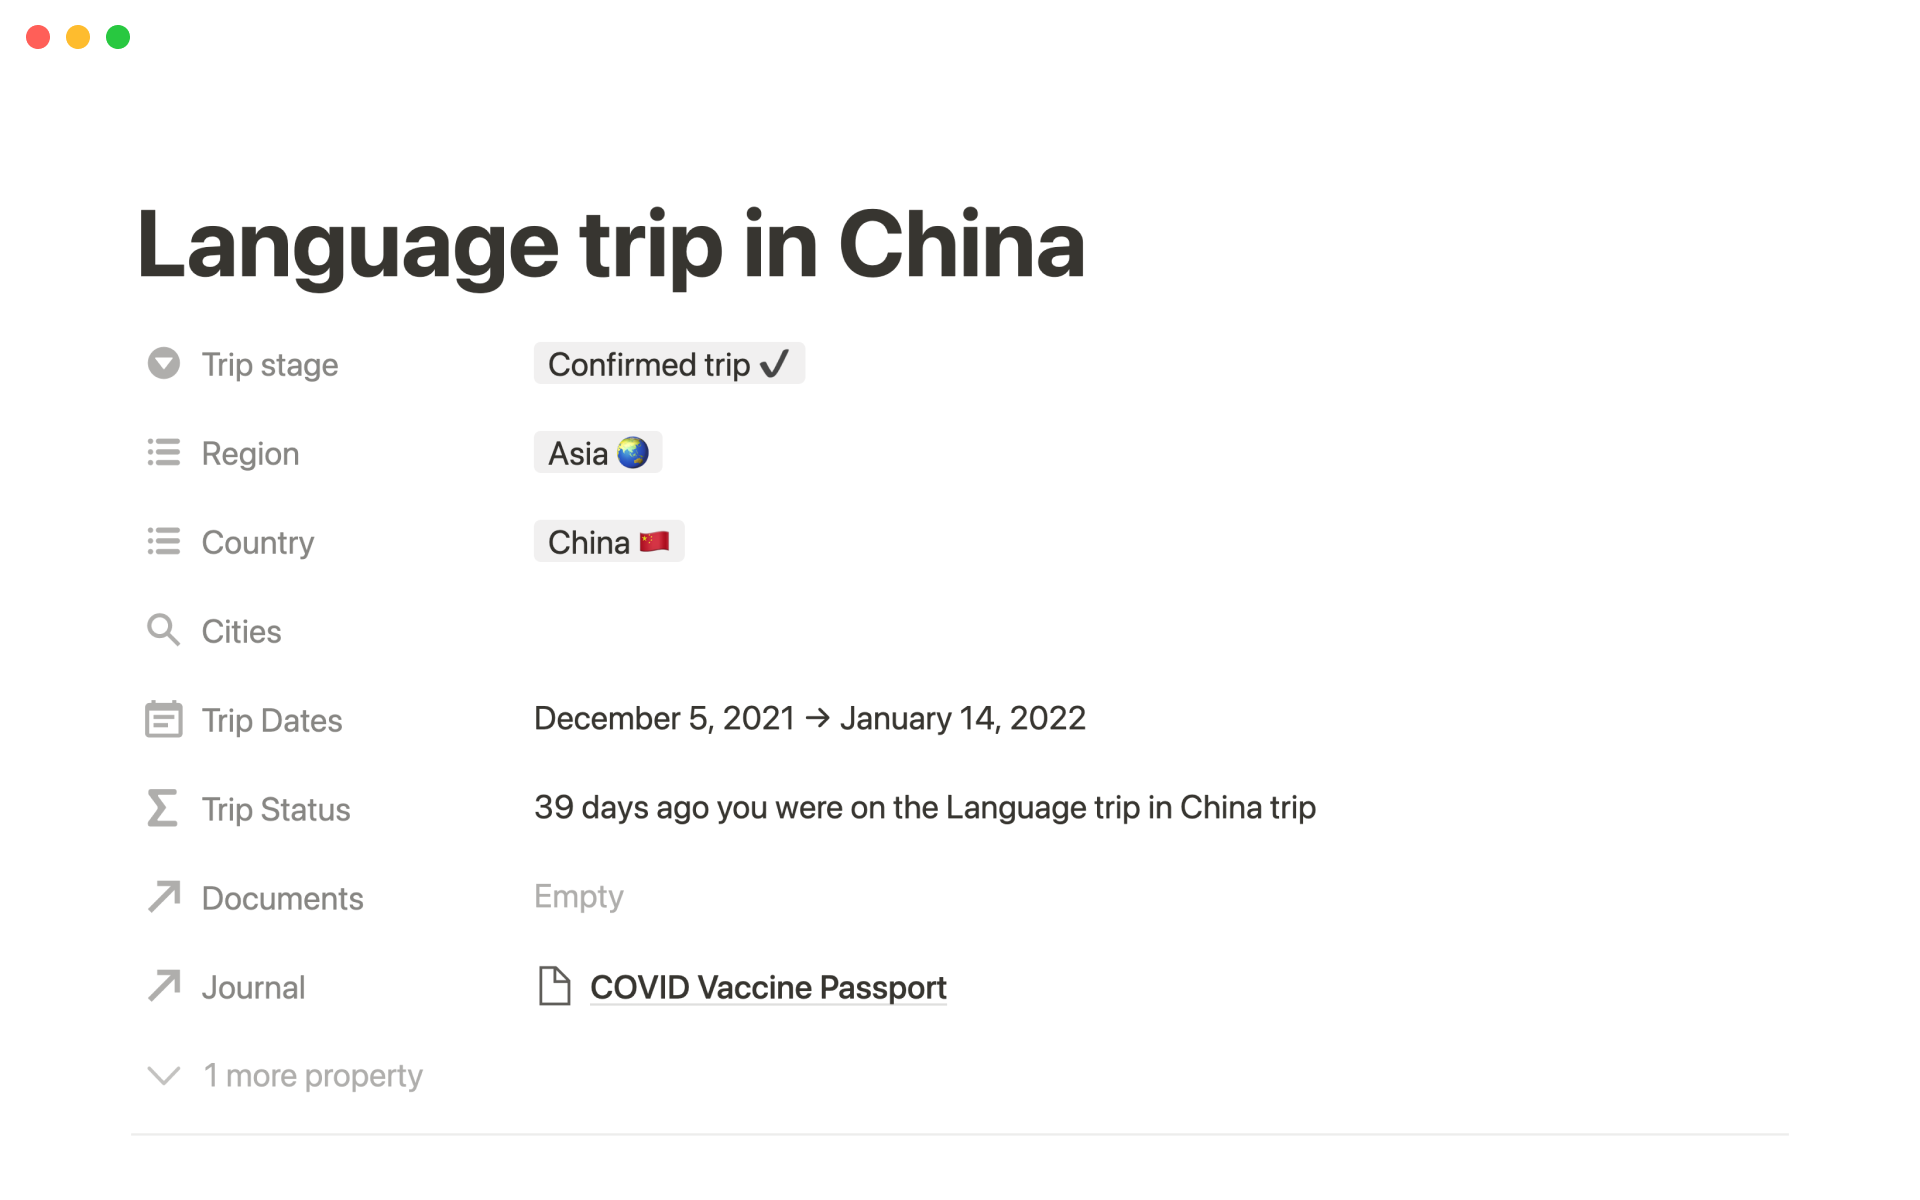Open the COVID Vaccine Passport link
1920x1200 pixels.
[x=768, y=988]
